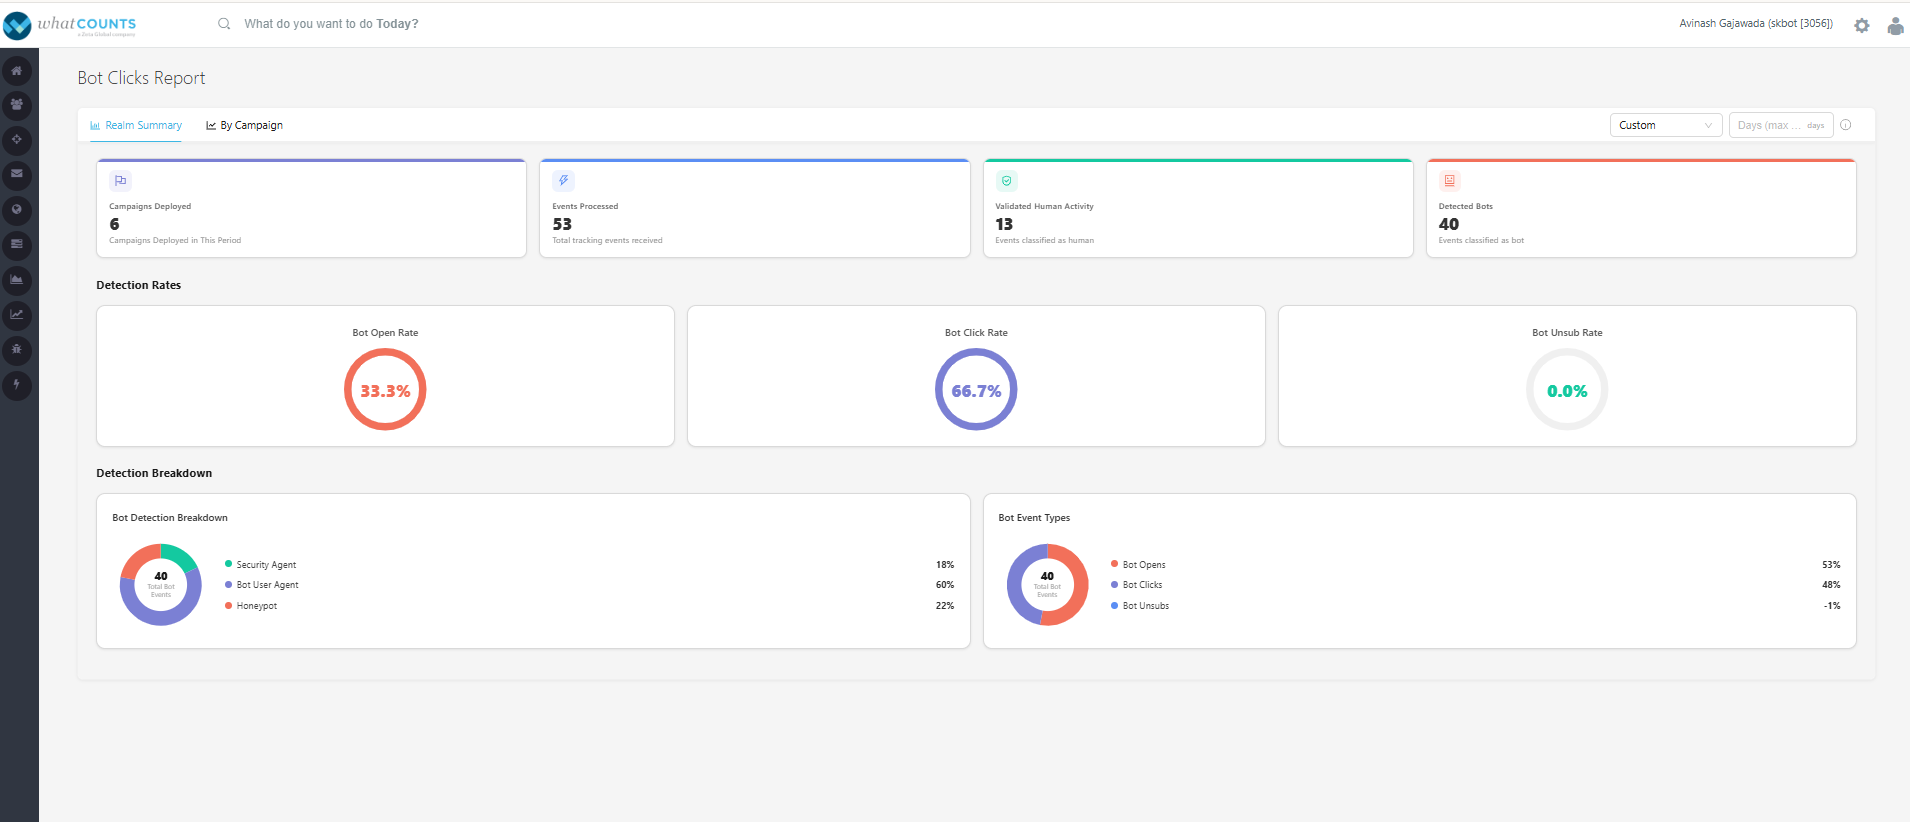Open the line graph sidebar icon
This screenshot has width=1910, height=822.
[x=17, y=315]
